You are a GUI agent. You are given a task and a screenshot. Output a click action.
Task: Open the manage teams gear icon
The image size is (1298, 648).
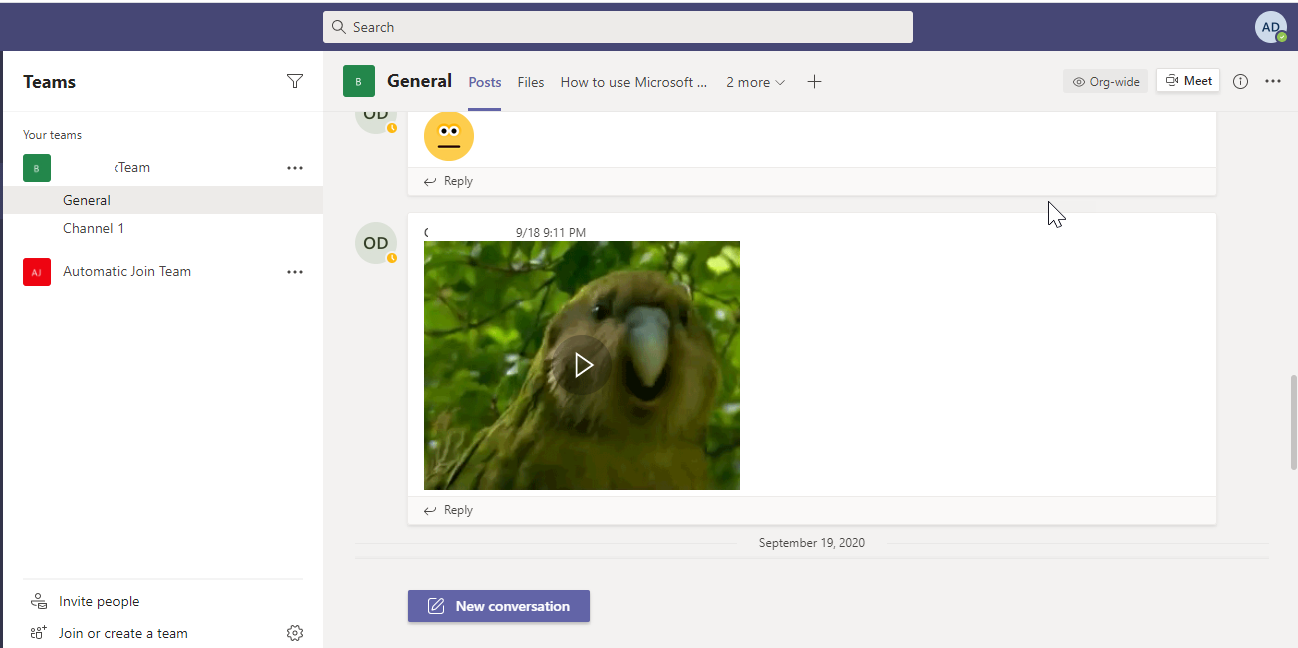click(x=295, y=633)
